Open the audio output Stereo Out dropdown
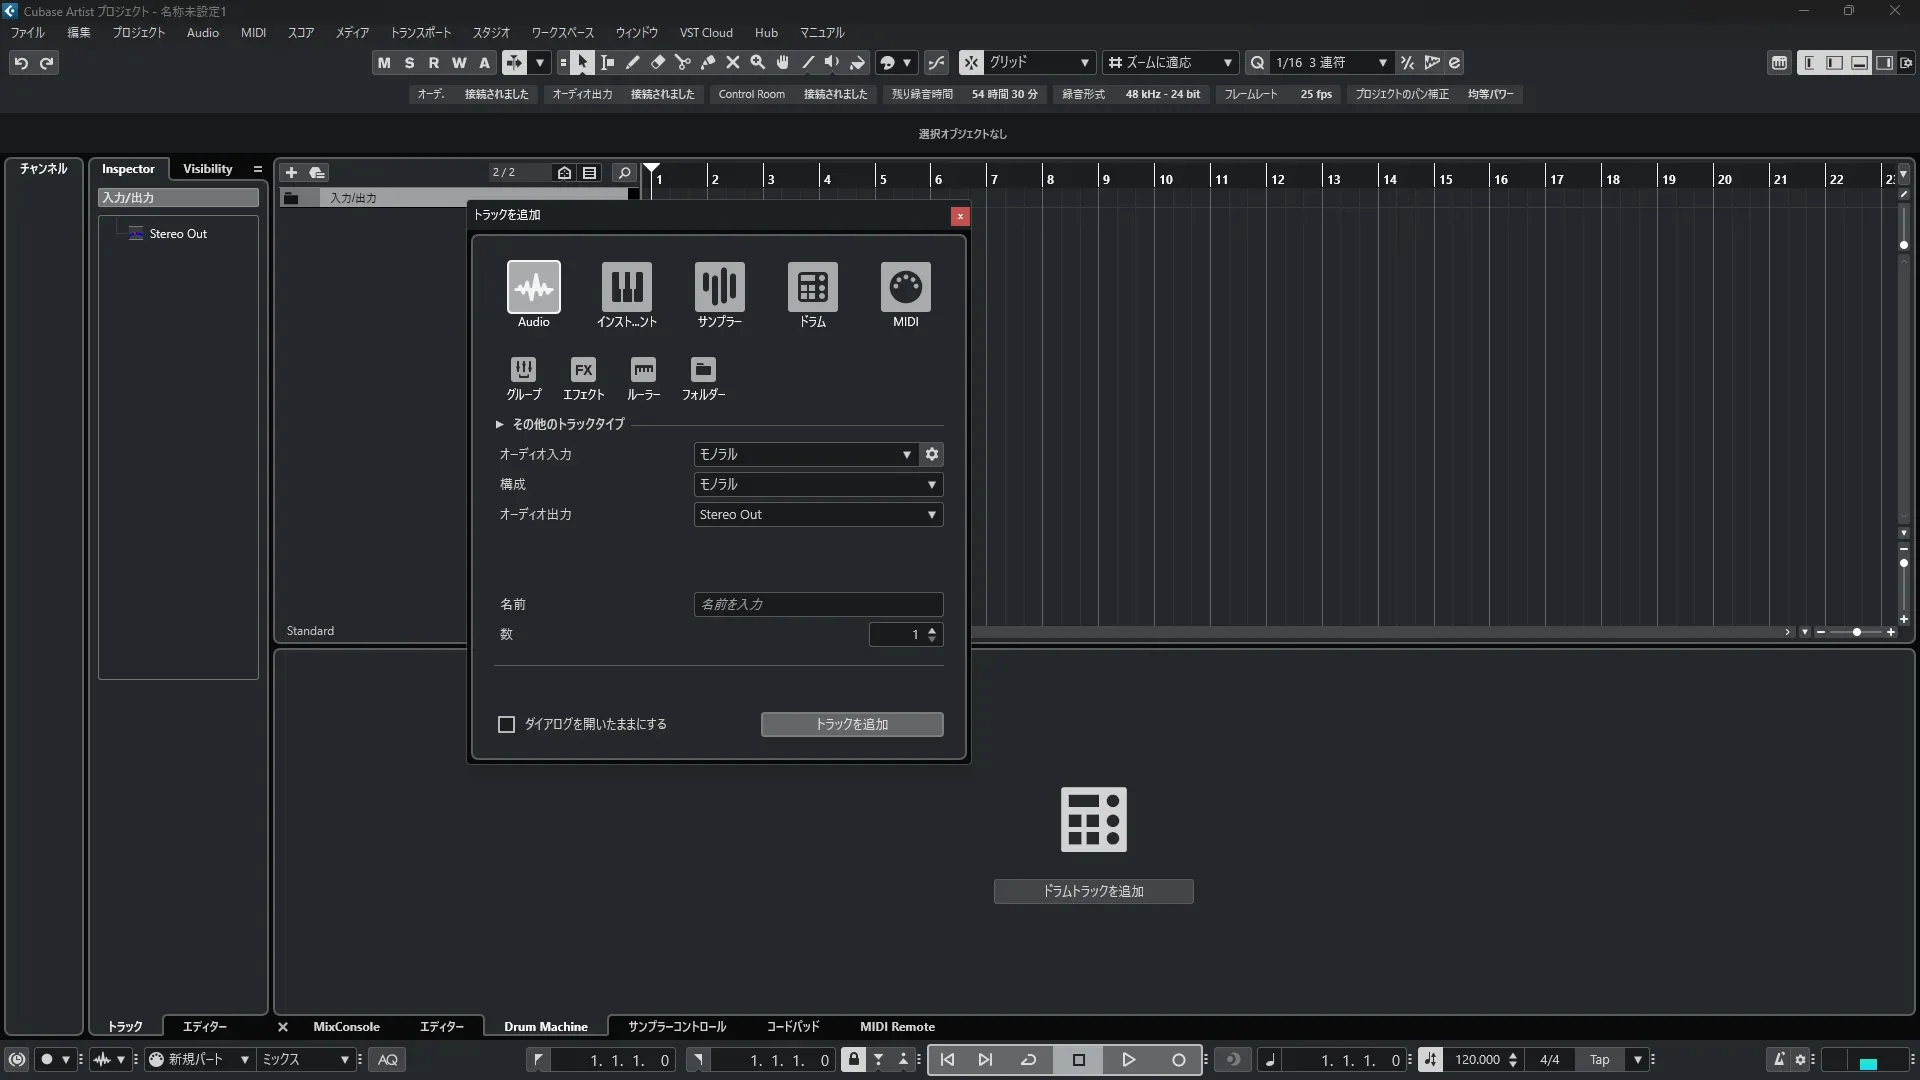Image resolution: width=1920 pixels, height=1080 pixels. coord(818,514)
